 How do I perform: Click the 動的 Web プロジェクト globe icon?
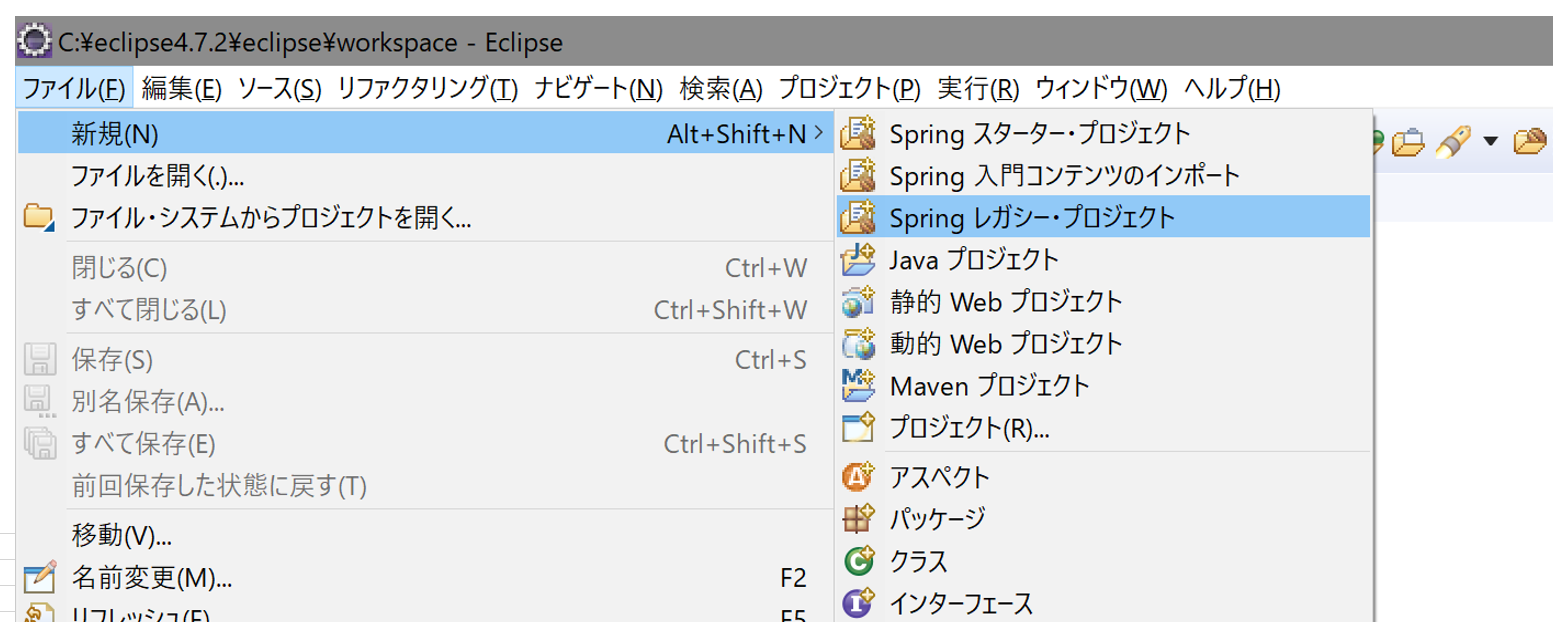pos(858,343)
